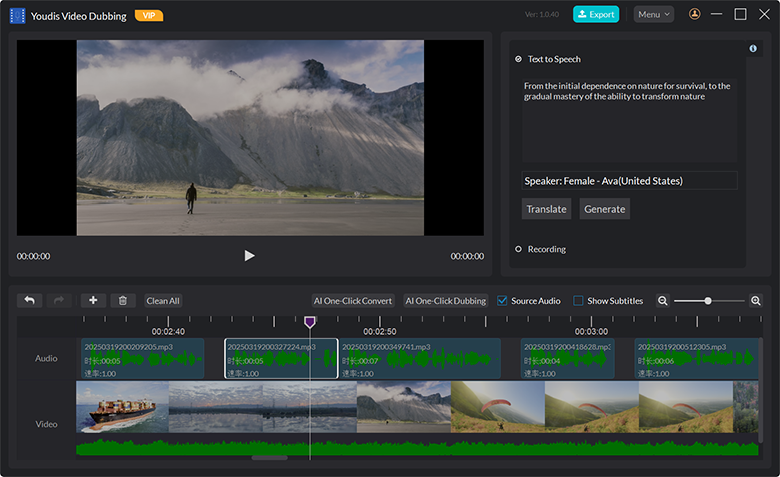The width and height of the screenshot is (780, 477).
Task: Click the Translate button
Action: 547,209
